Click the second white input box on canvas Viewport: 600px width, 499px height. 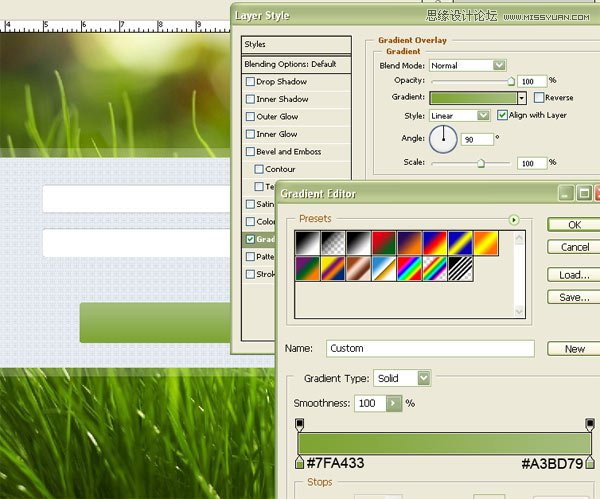[137, 243]
